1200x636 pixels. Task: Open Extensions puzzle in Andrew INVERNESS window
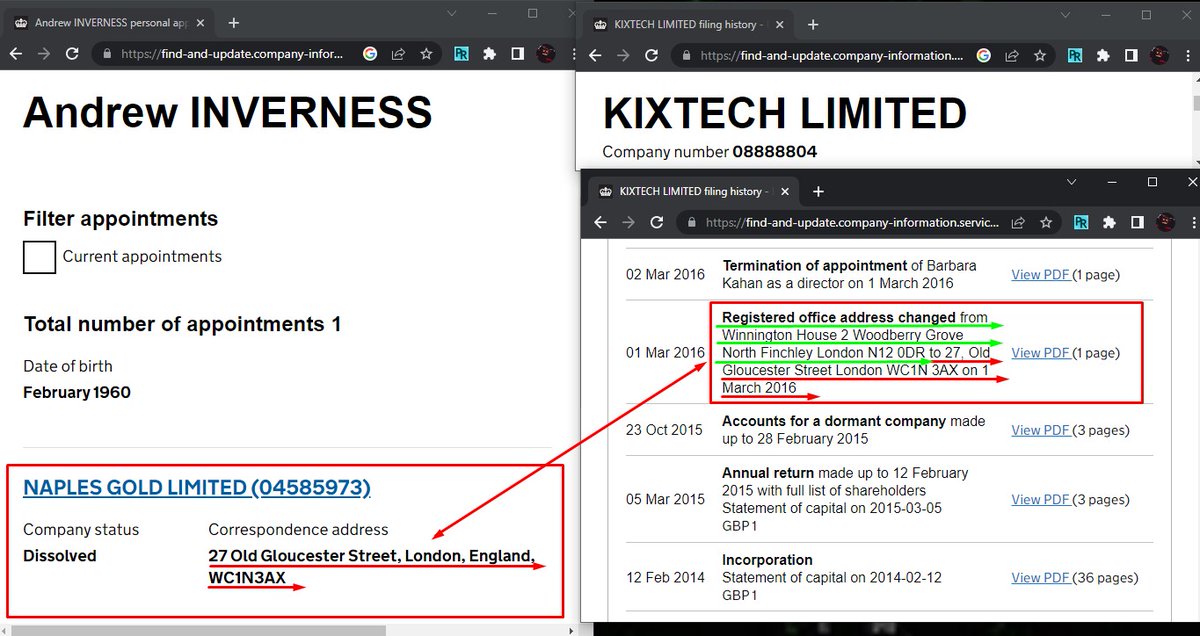[490, 55]
